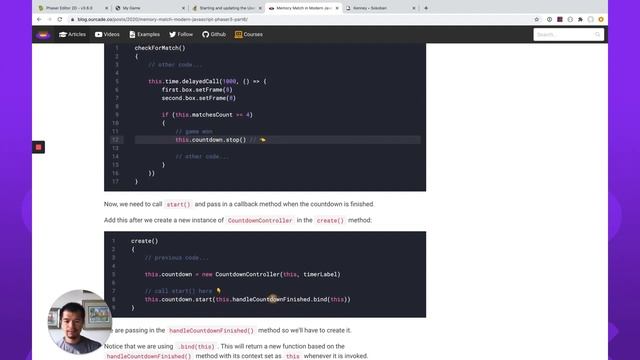Click the presenter webcam thumbnail
Screen dimensions: 640x360
tap(79, 322)
